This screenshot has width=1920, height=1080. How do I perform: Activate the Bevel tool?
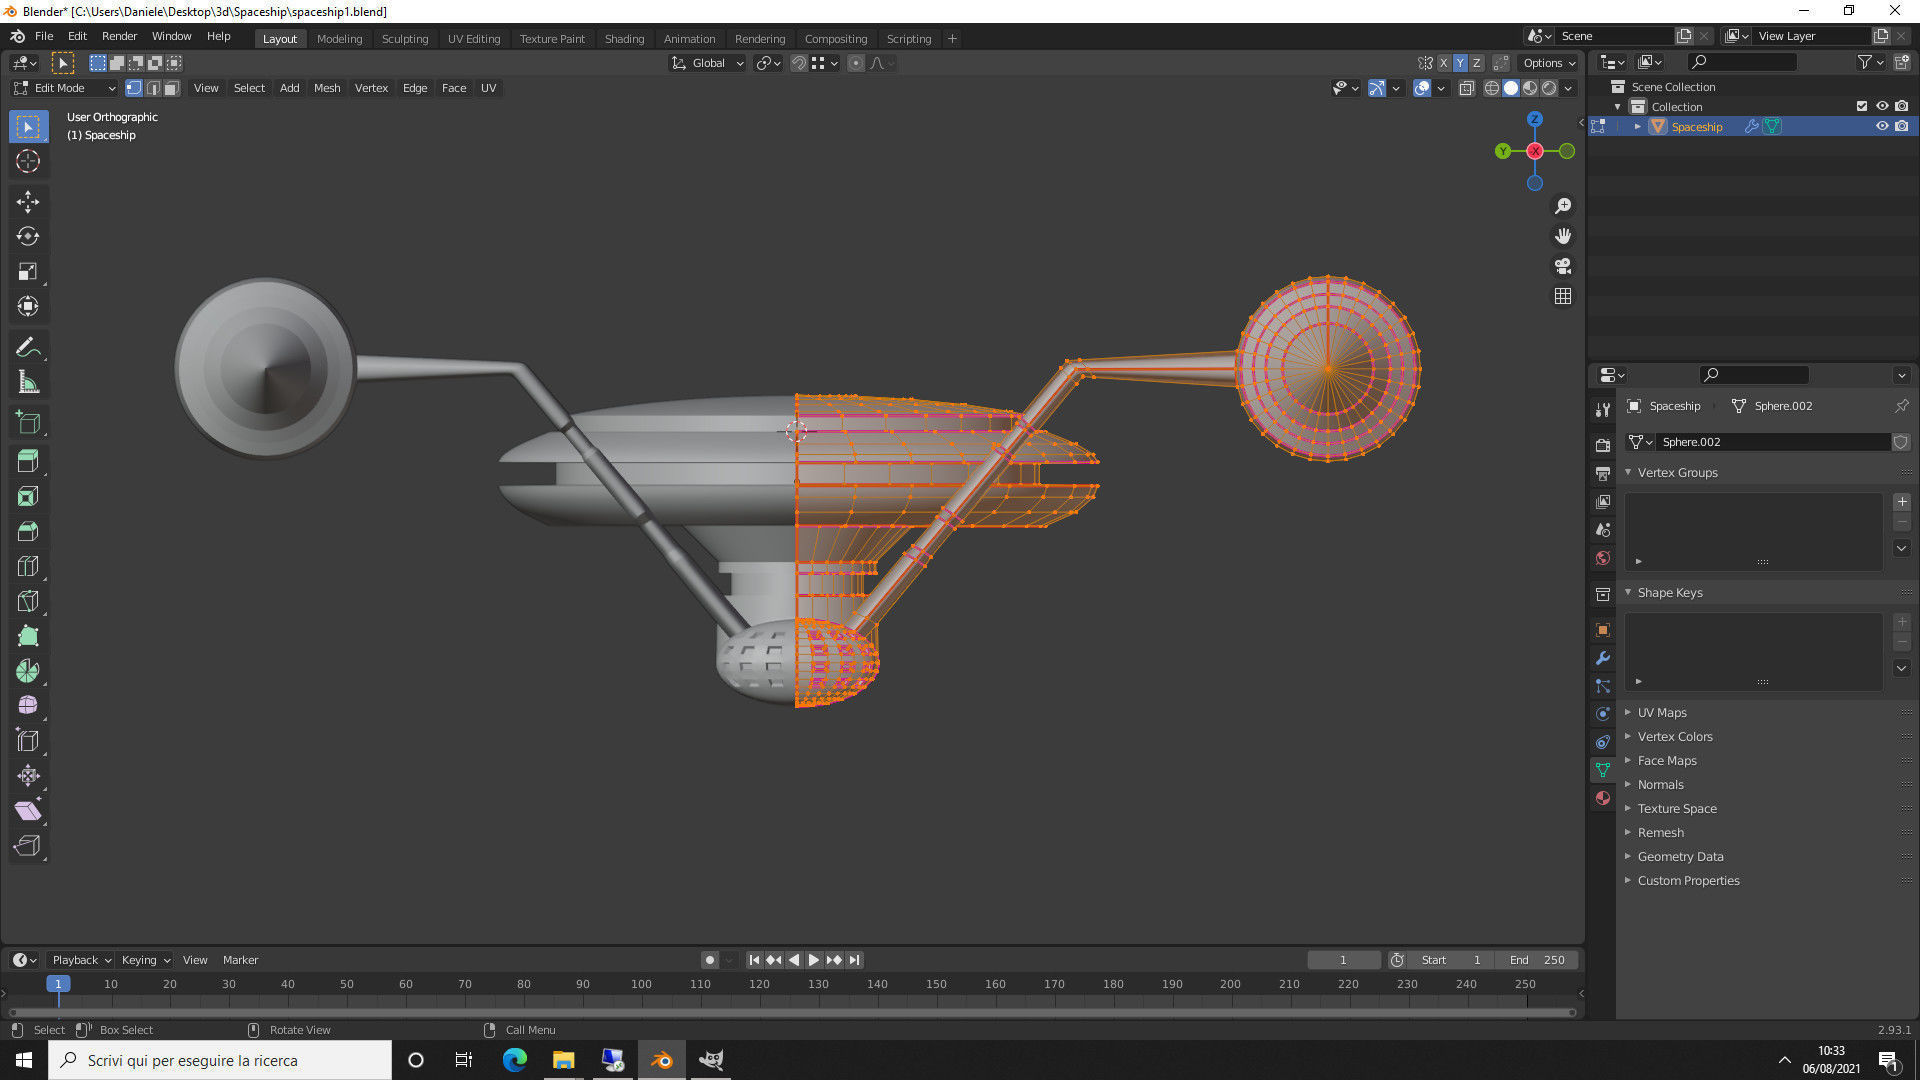28,532
